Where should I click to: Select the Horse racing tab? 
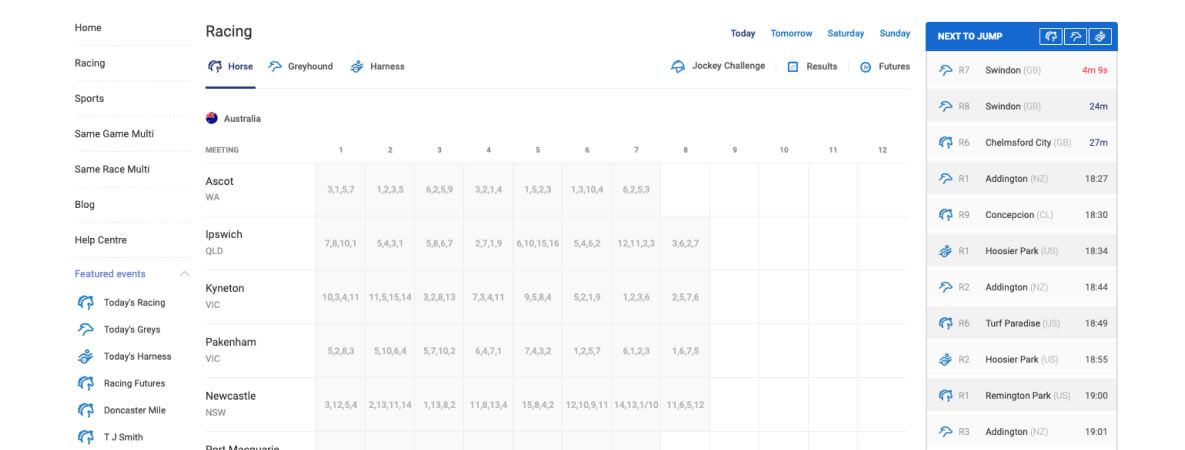(x=231, y=67)
